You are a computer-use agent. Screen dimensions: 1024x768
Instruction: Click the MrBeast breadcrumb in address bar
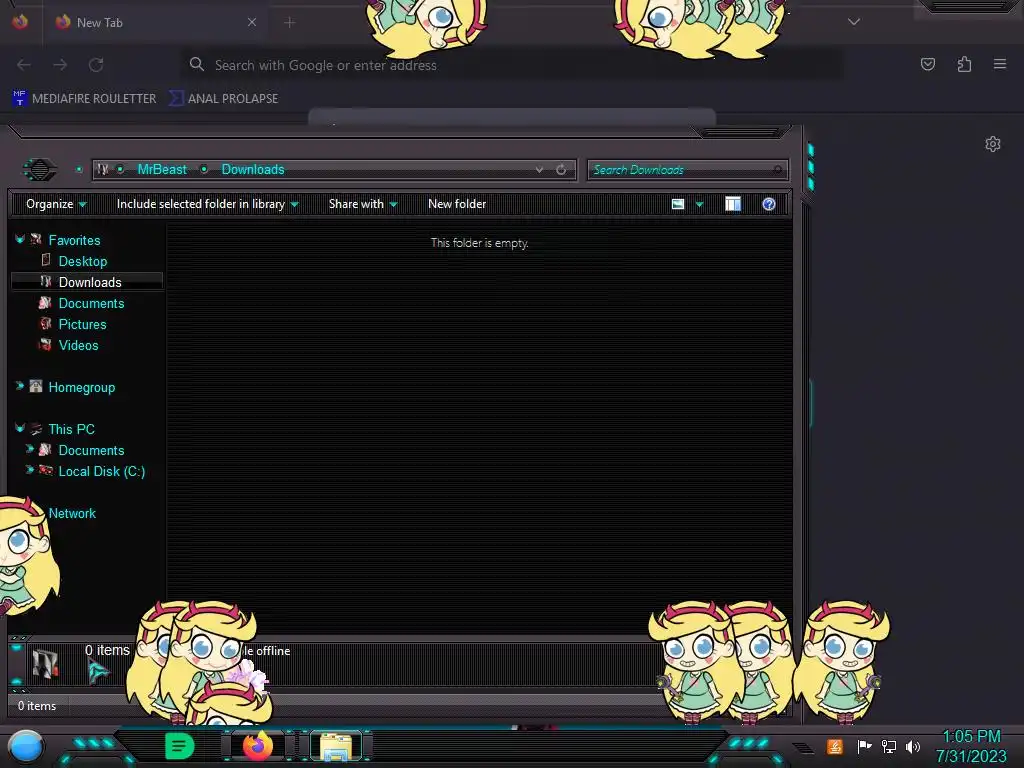click(x=162, y=170)
